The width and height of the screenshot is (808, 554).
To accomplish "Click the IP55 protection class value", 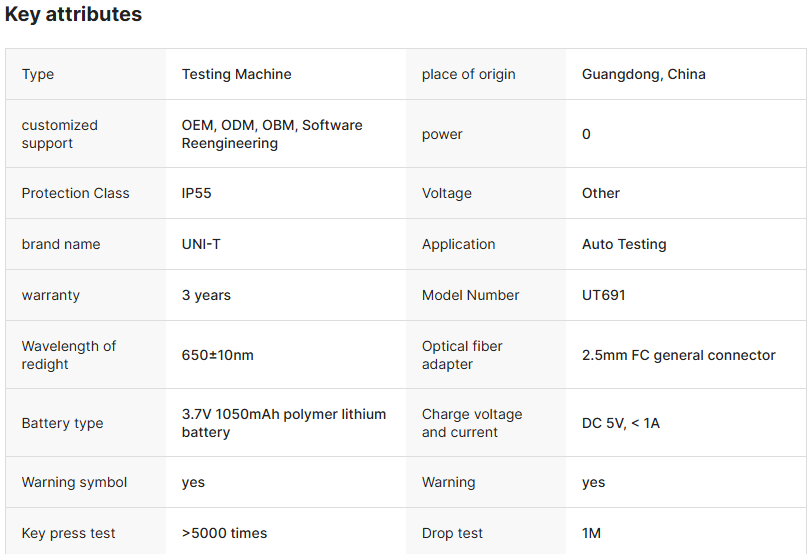I will [x=196, y=193].
